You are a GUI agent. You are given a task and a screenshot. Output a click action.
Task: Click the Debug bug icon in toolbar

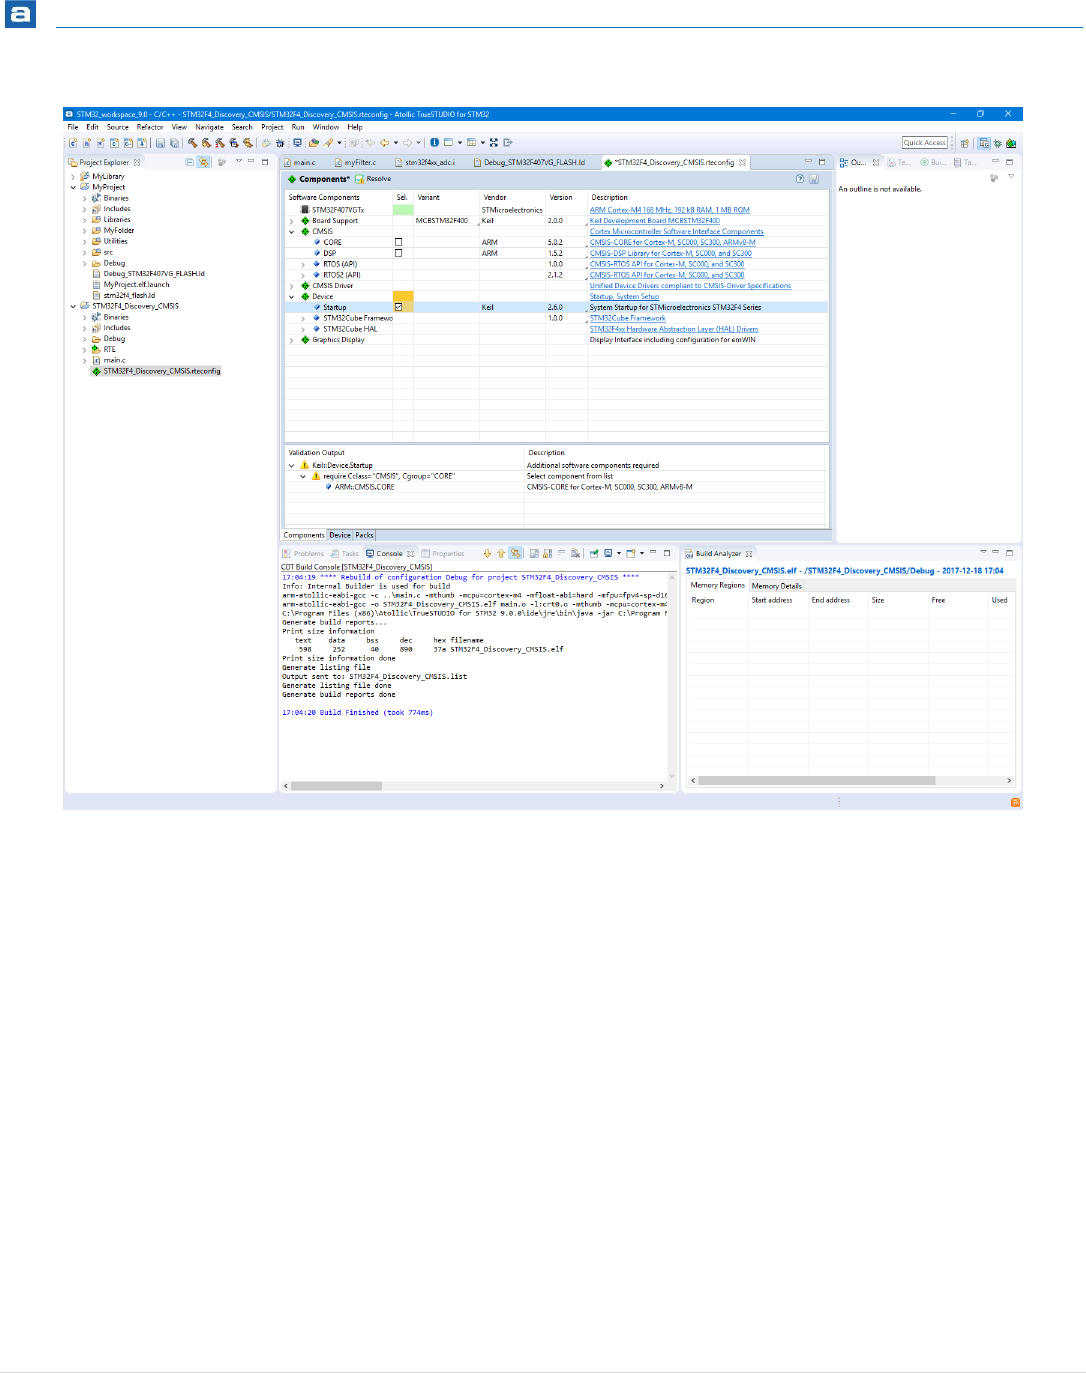coord(280,143)
